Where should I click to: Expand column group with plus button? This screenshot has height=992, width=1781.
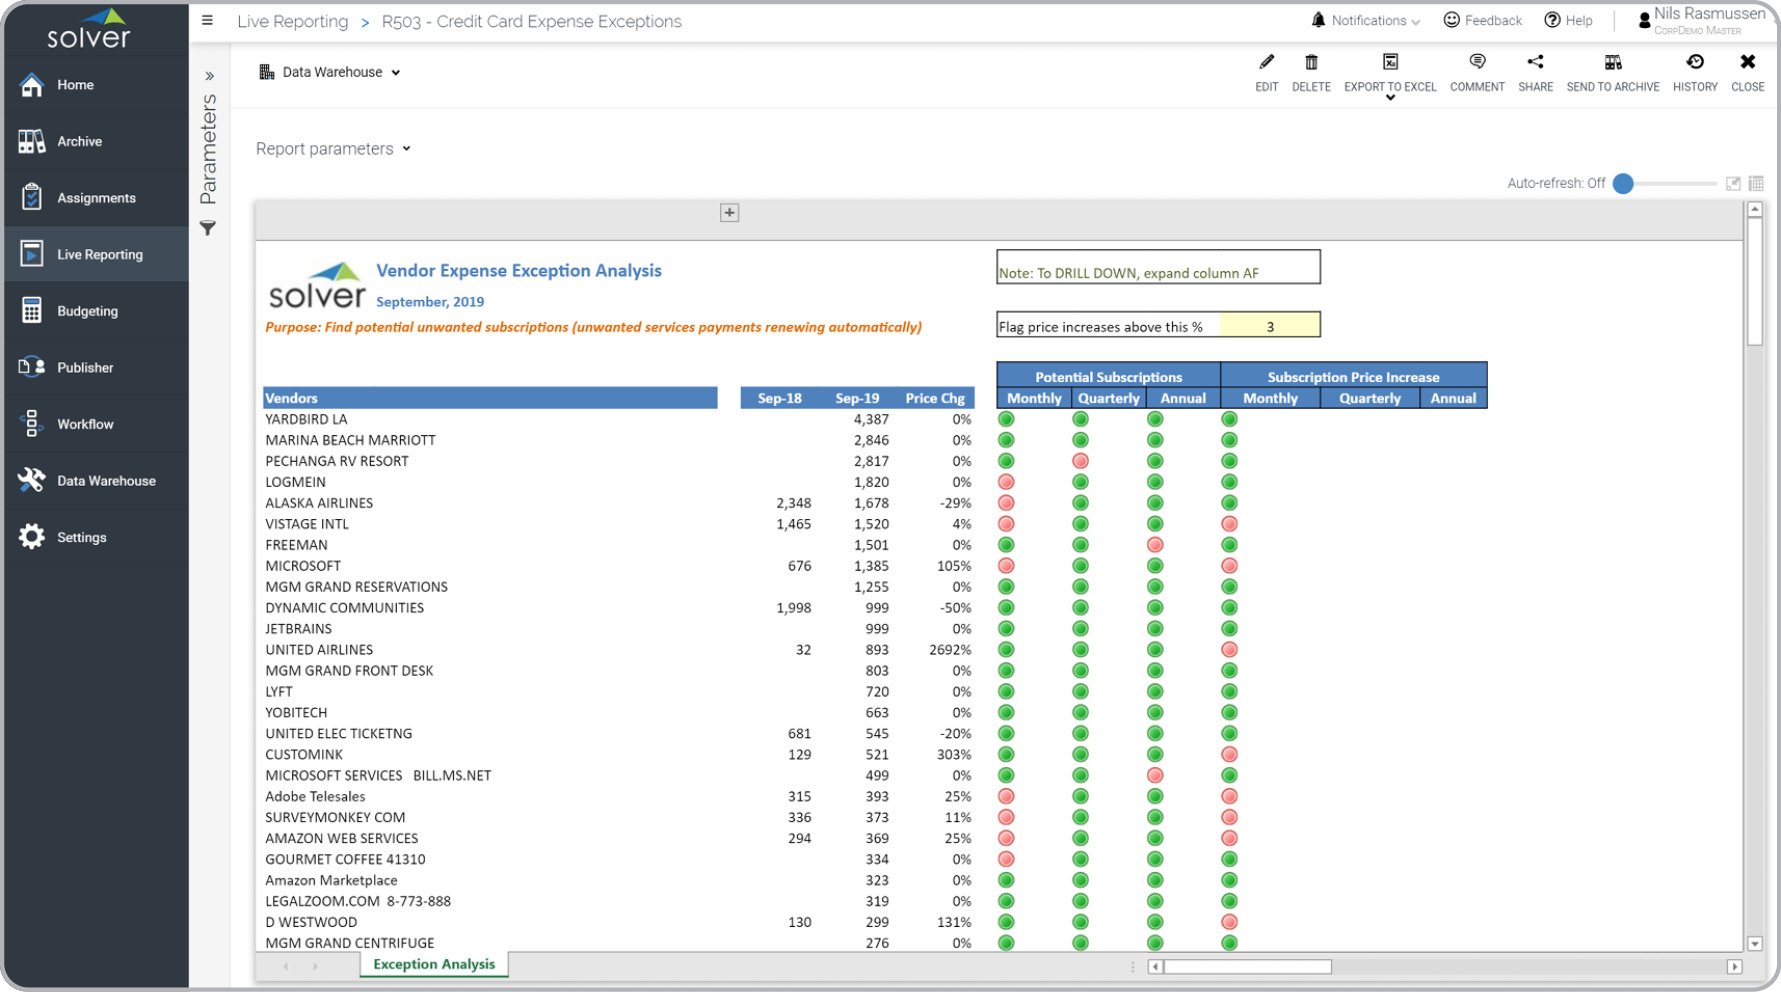coord(730,212)
